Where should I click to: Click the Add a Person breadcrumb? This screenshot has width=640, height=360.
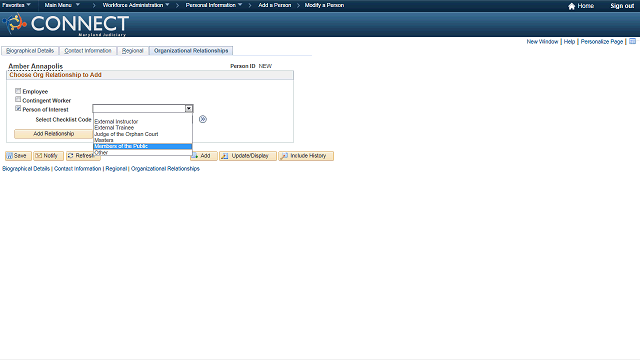coord(275,5)
